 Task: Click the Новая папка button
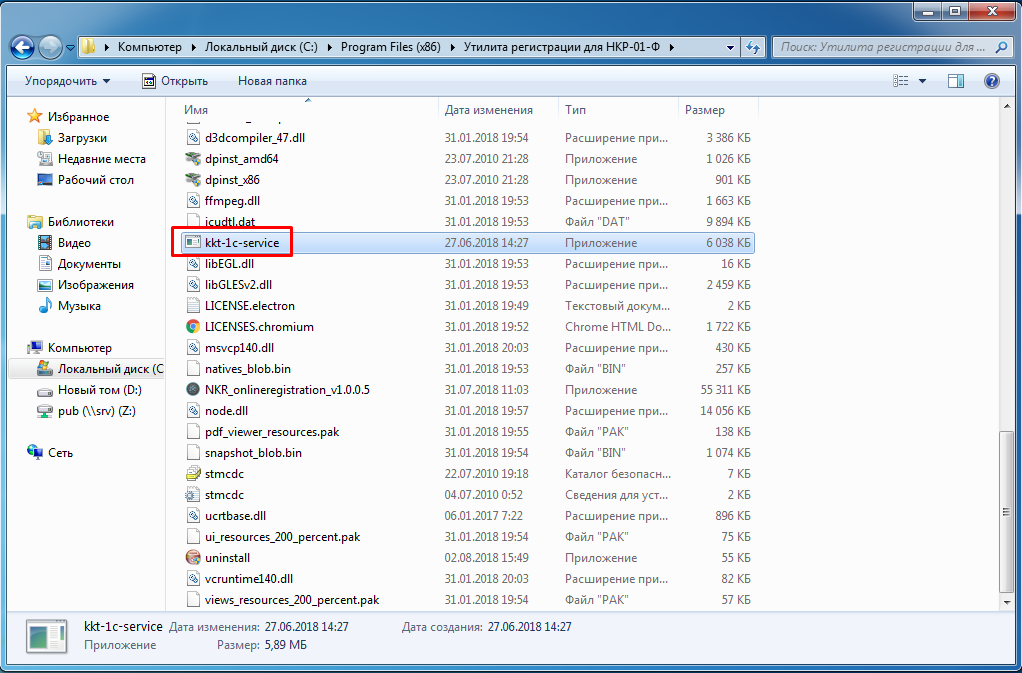coord(272,81)
